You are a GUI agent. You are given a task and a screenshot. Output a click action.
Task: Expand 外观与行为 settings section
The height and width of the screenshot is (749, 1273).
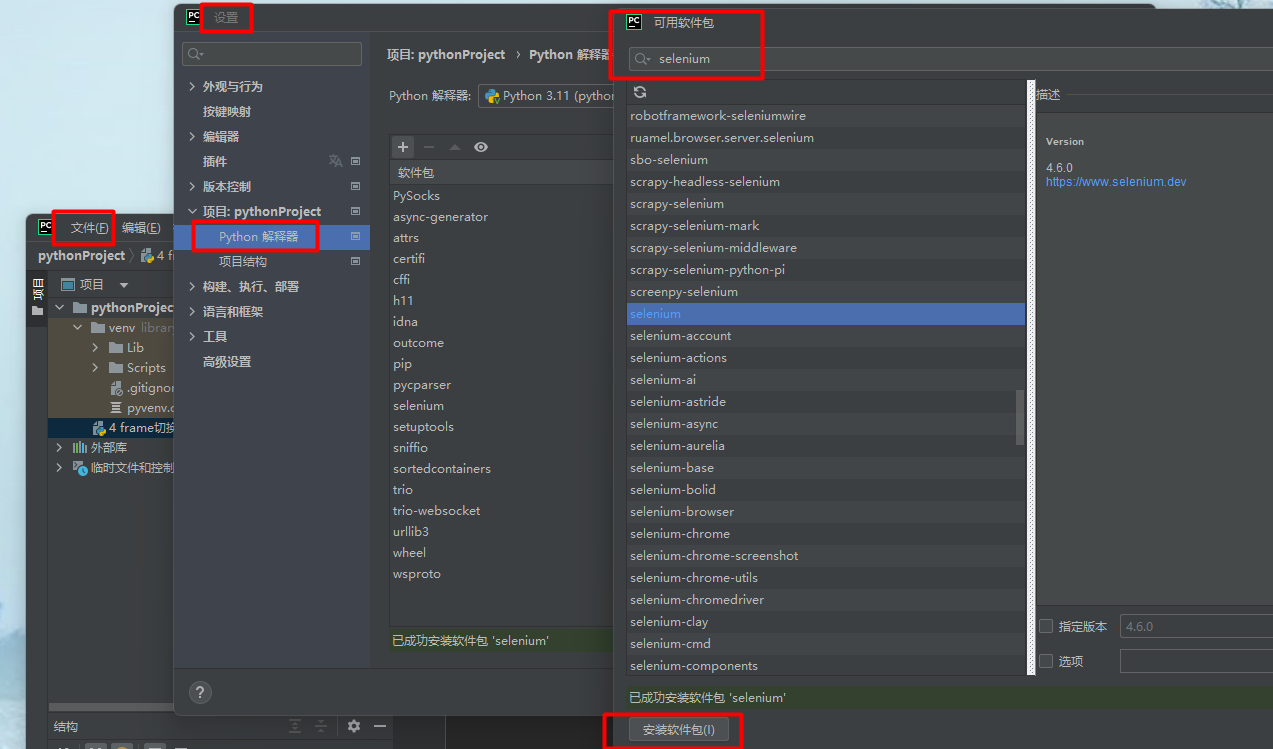192,86
